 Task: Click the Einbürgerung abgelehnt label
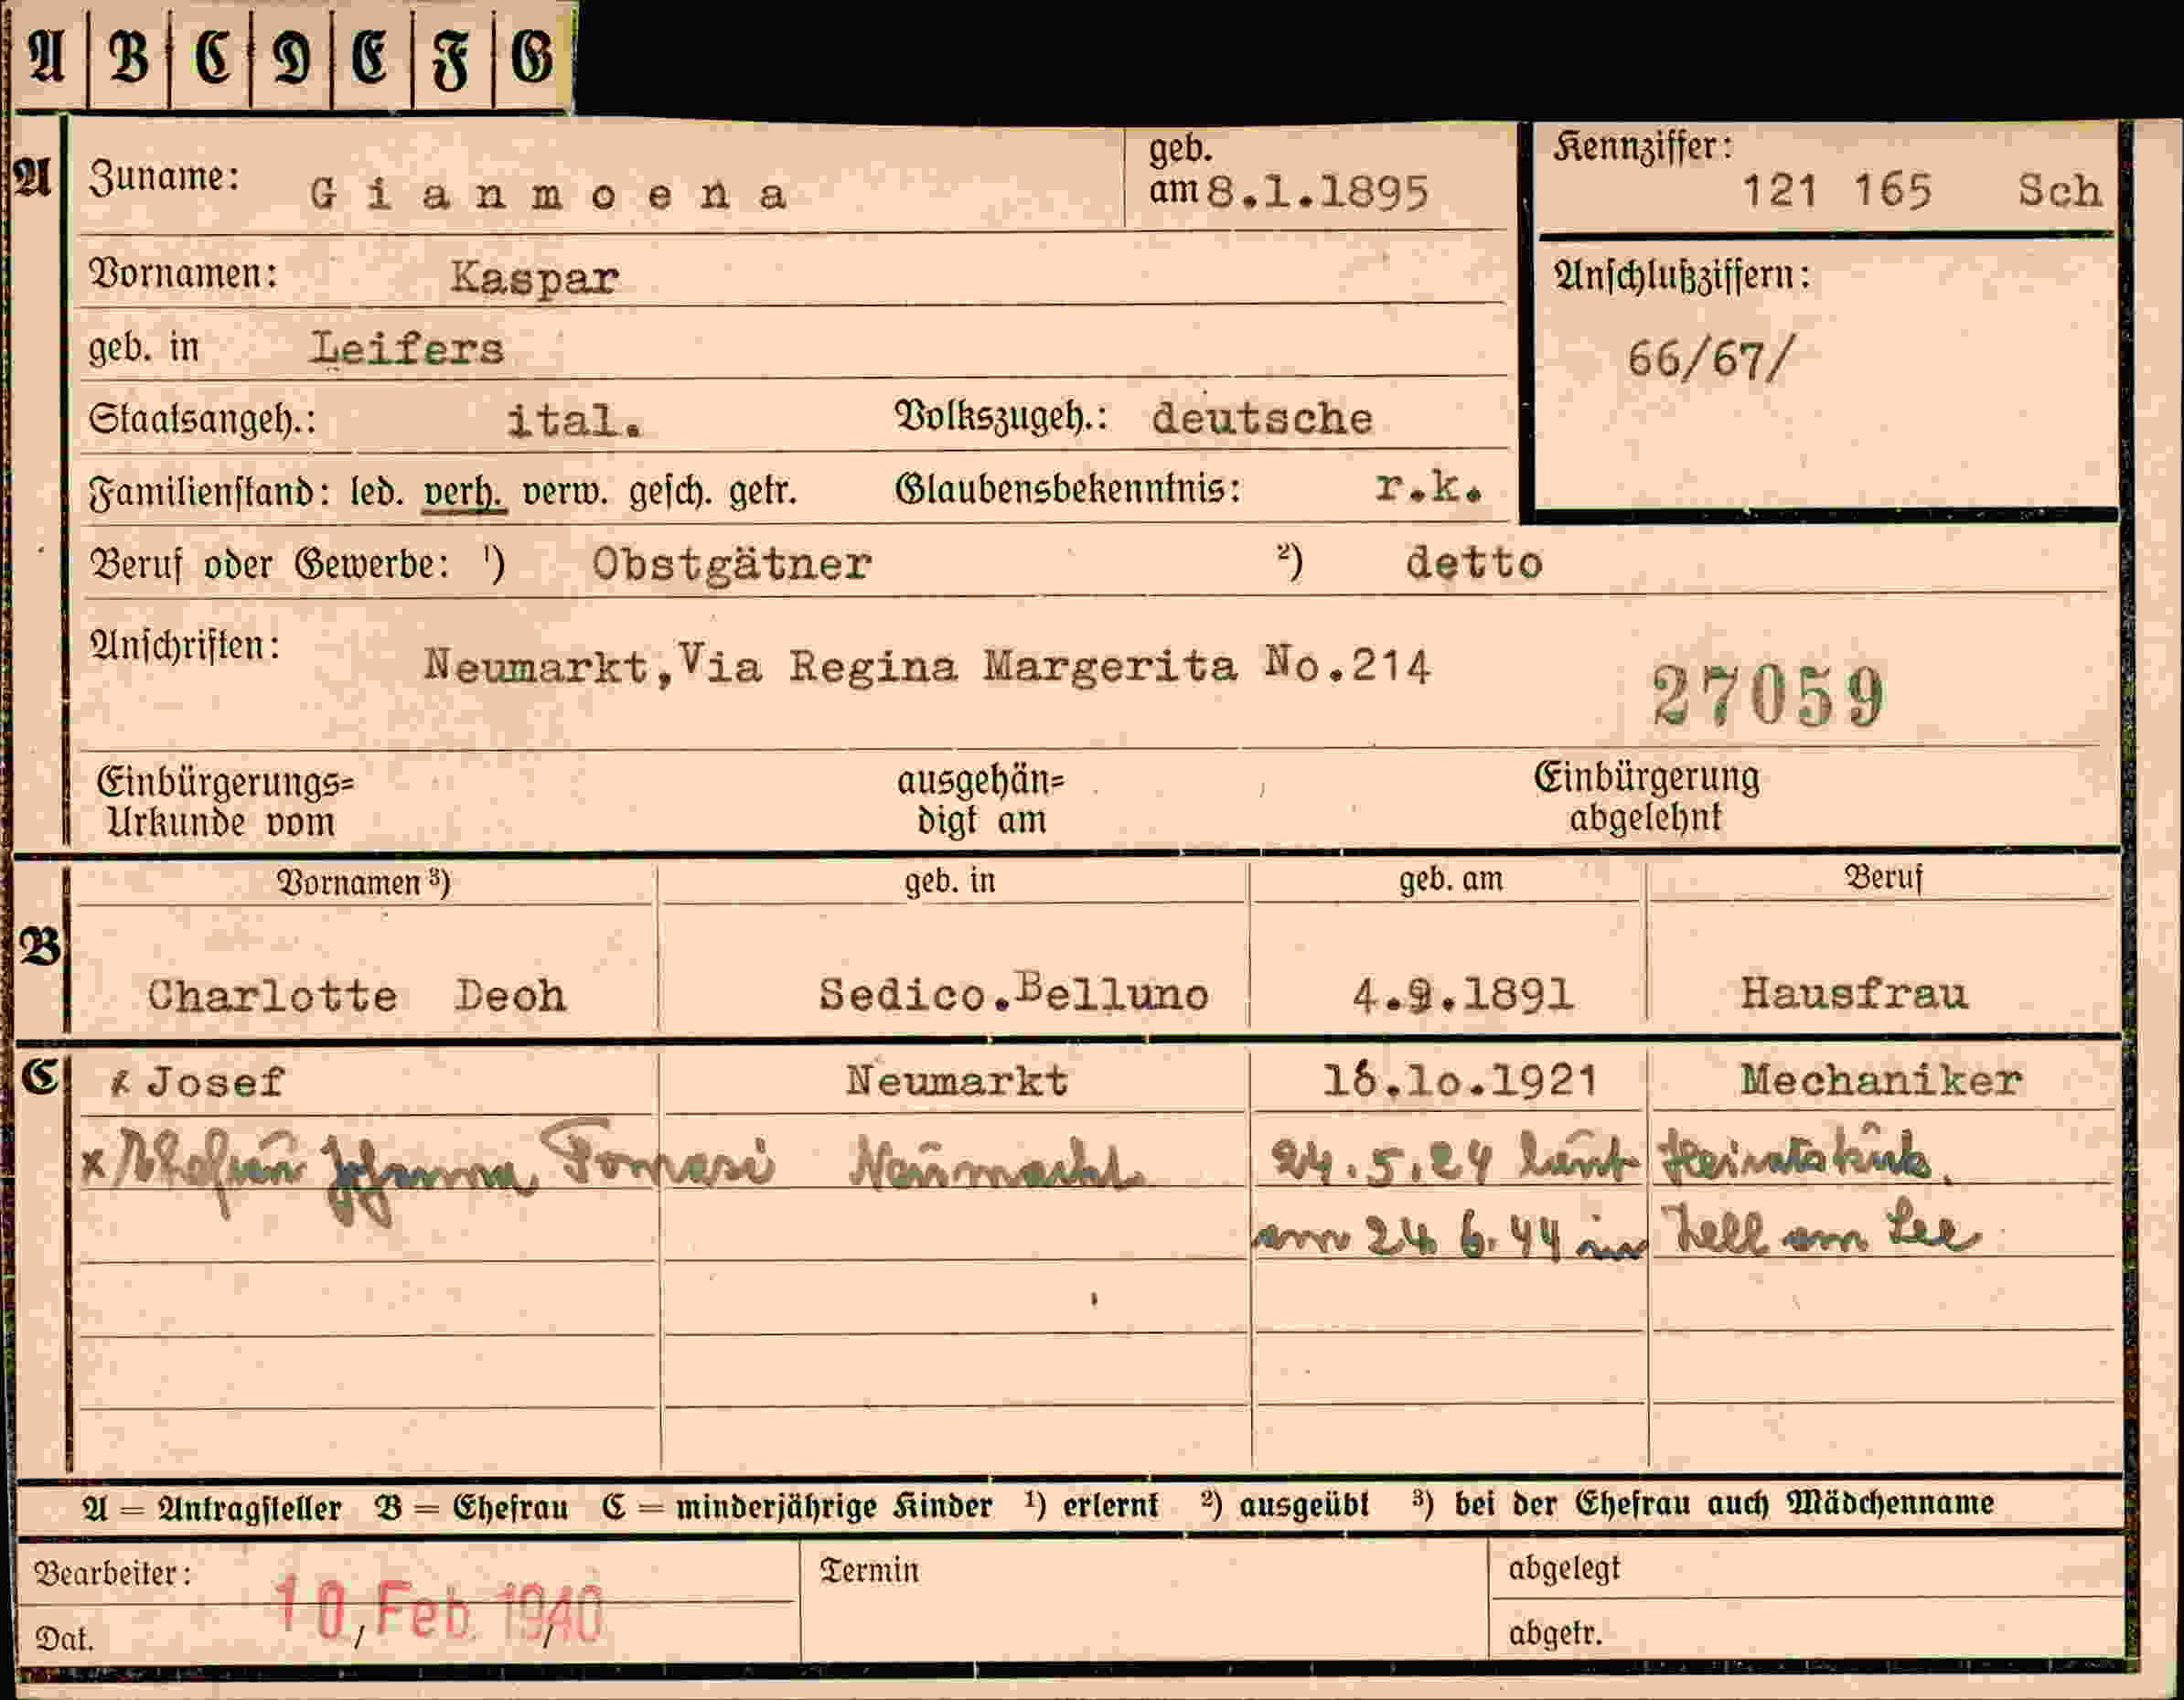click(x=1647, y=797)
